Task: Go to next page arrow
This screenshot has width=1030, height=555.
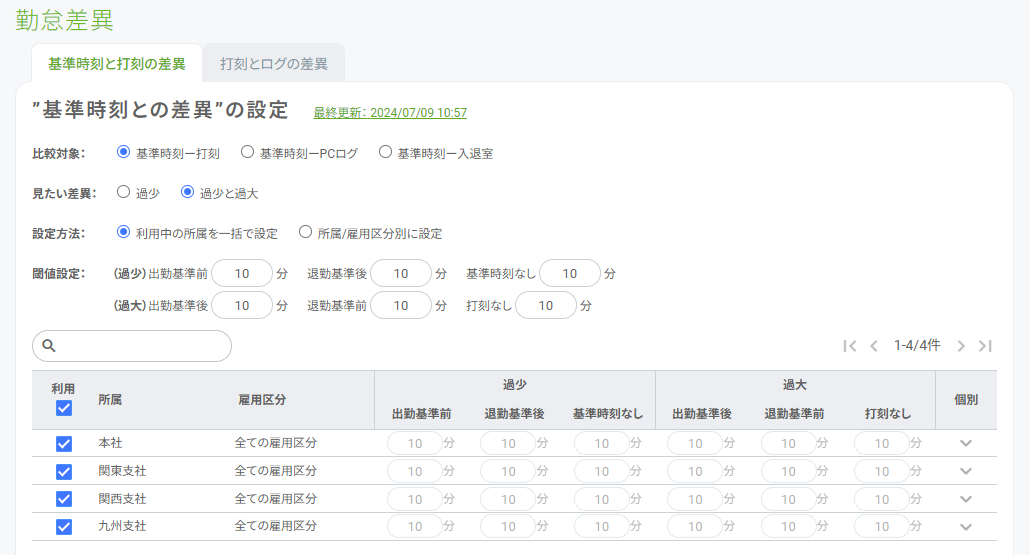Action: tap(961, 346)
